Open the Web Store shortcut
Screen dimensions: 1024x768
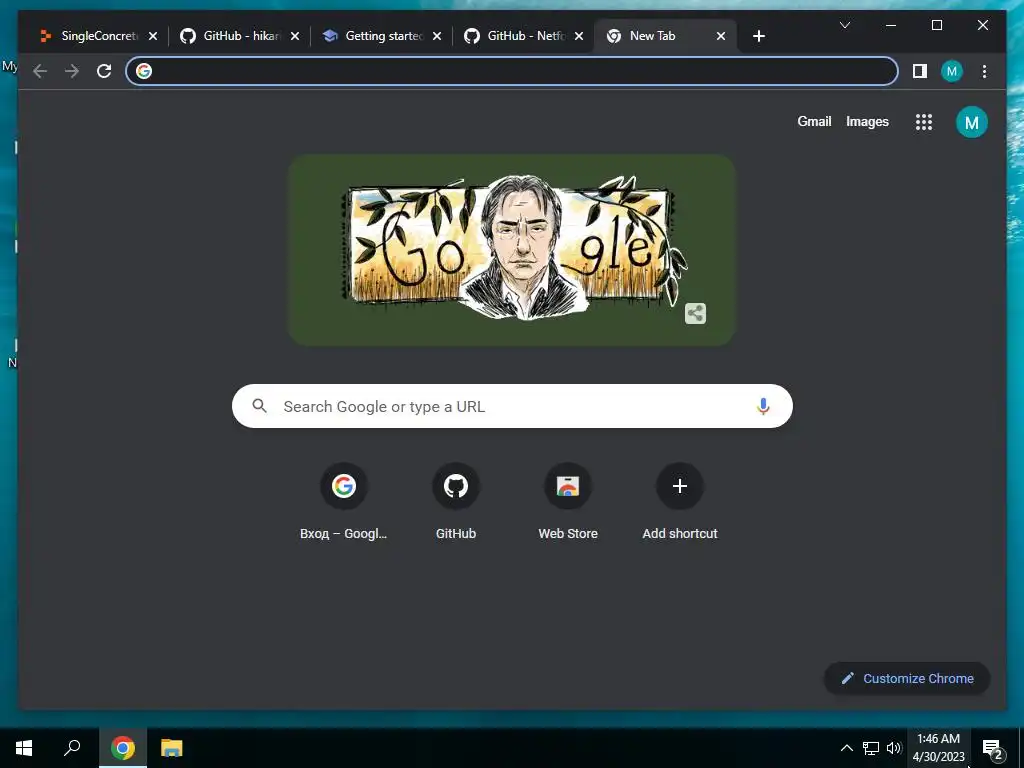coord(568,502)
